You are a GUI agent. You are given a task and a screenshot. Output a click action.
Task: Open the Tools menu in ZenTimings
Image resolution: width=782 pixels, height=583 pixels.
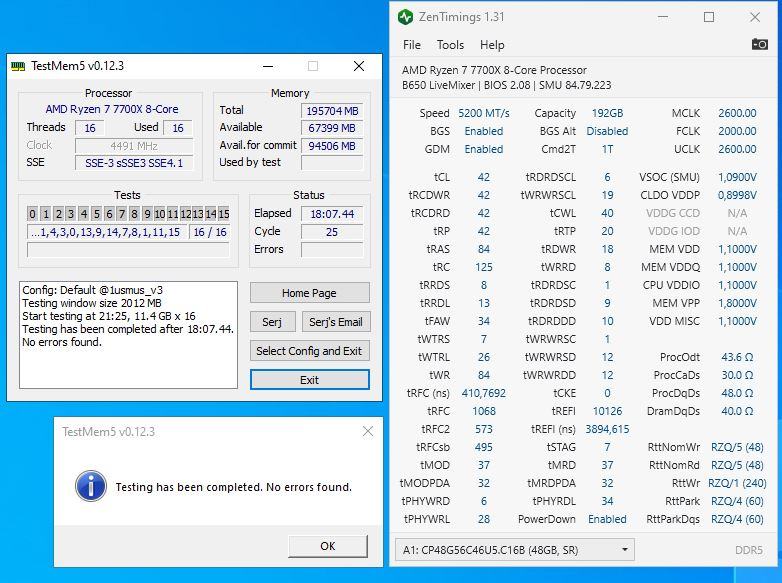tap(450, 45)
